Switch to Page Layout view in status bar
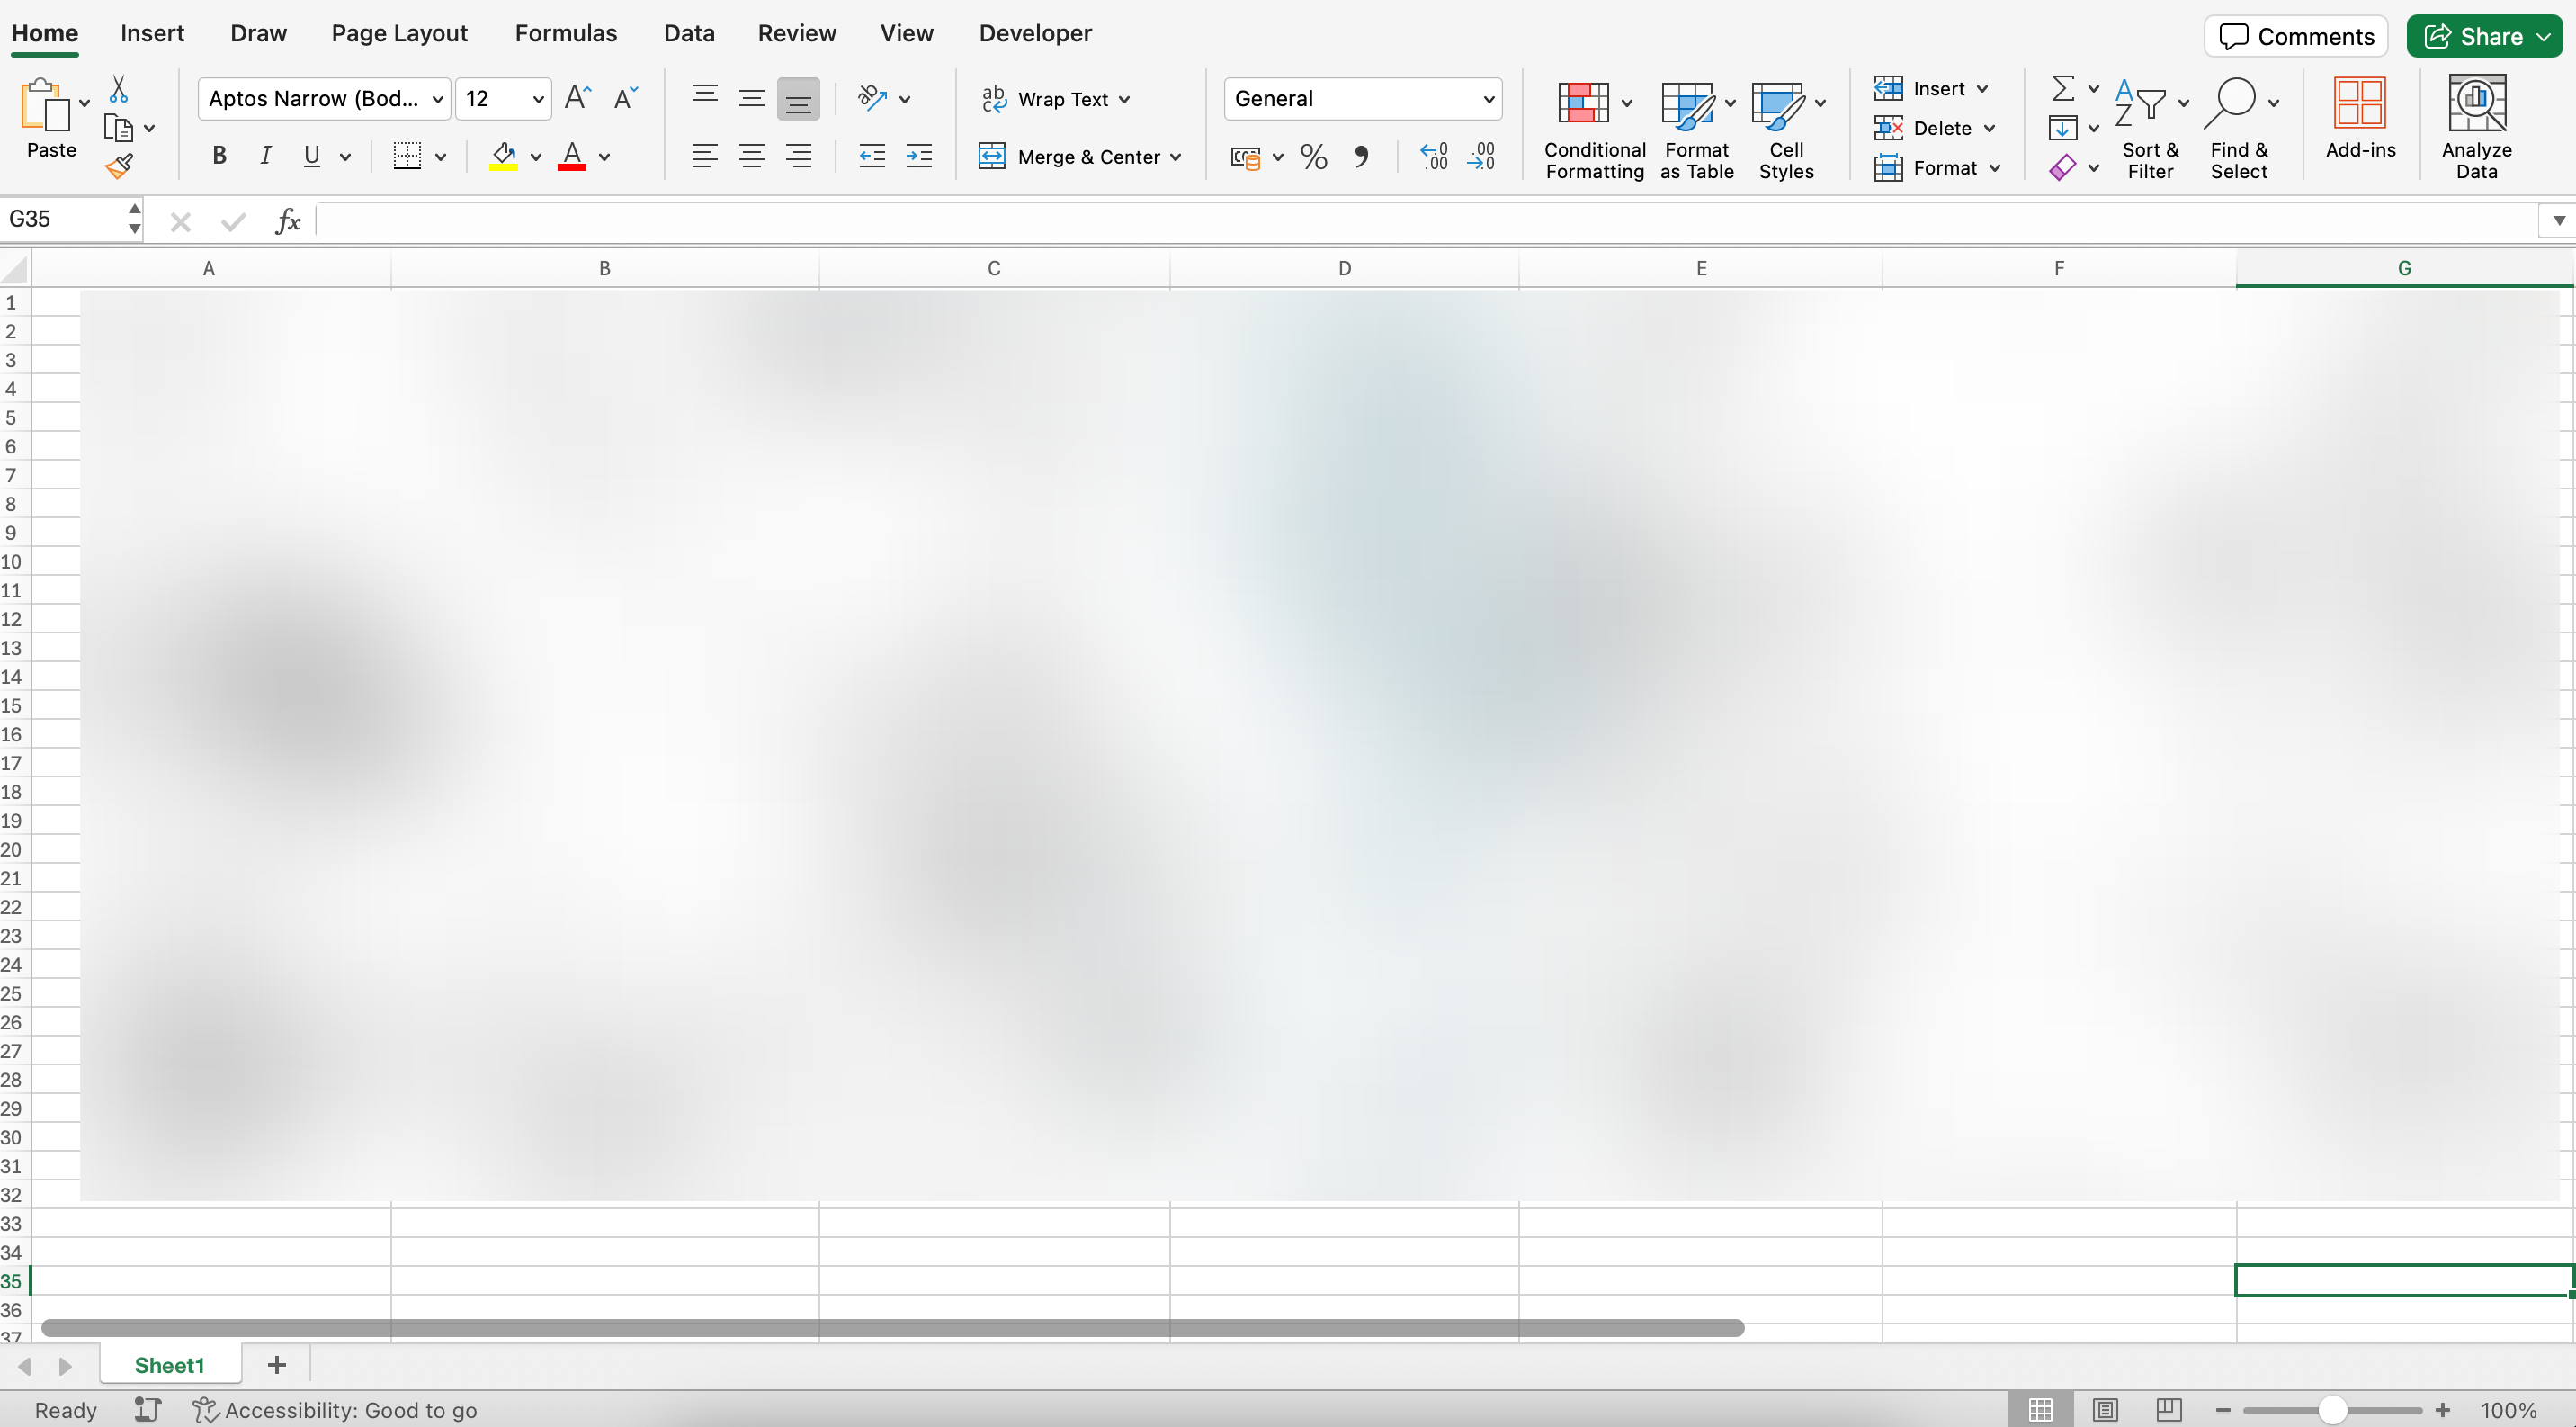Image resolution: width=2576 pixels, height=1427 pixels. coord(2104,1410)
